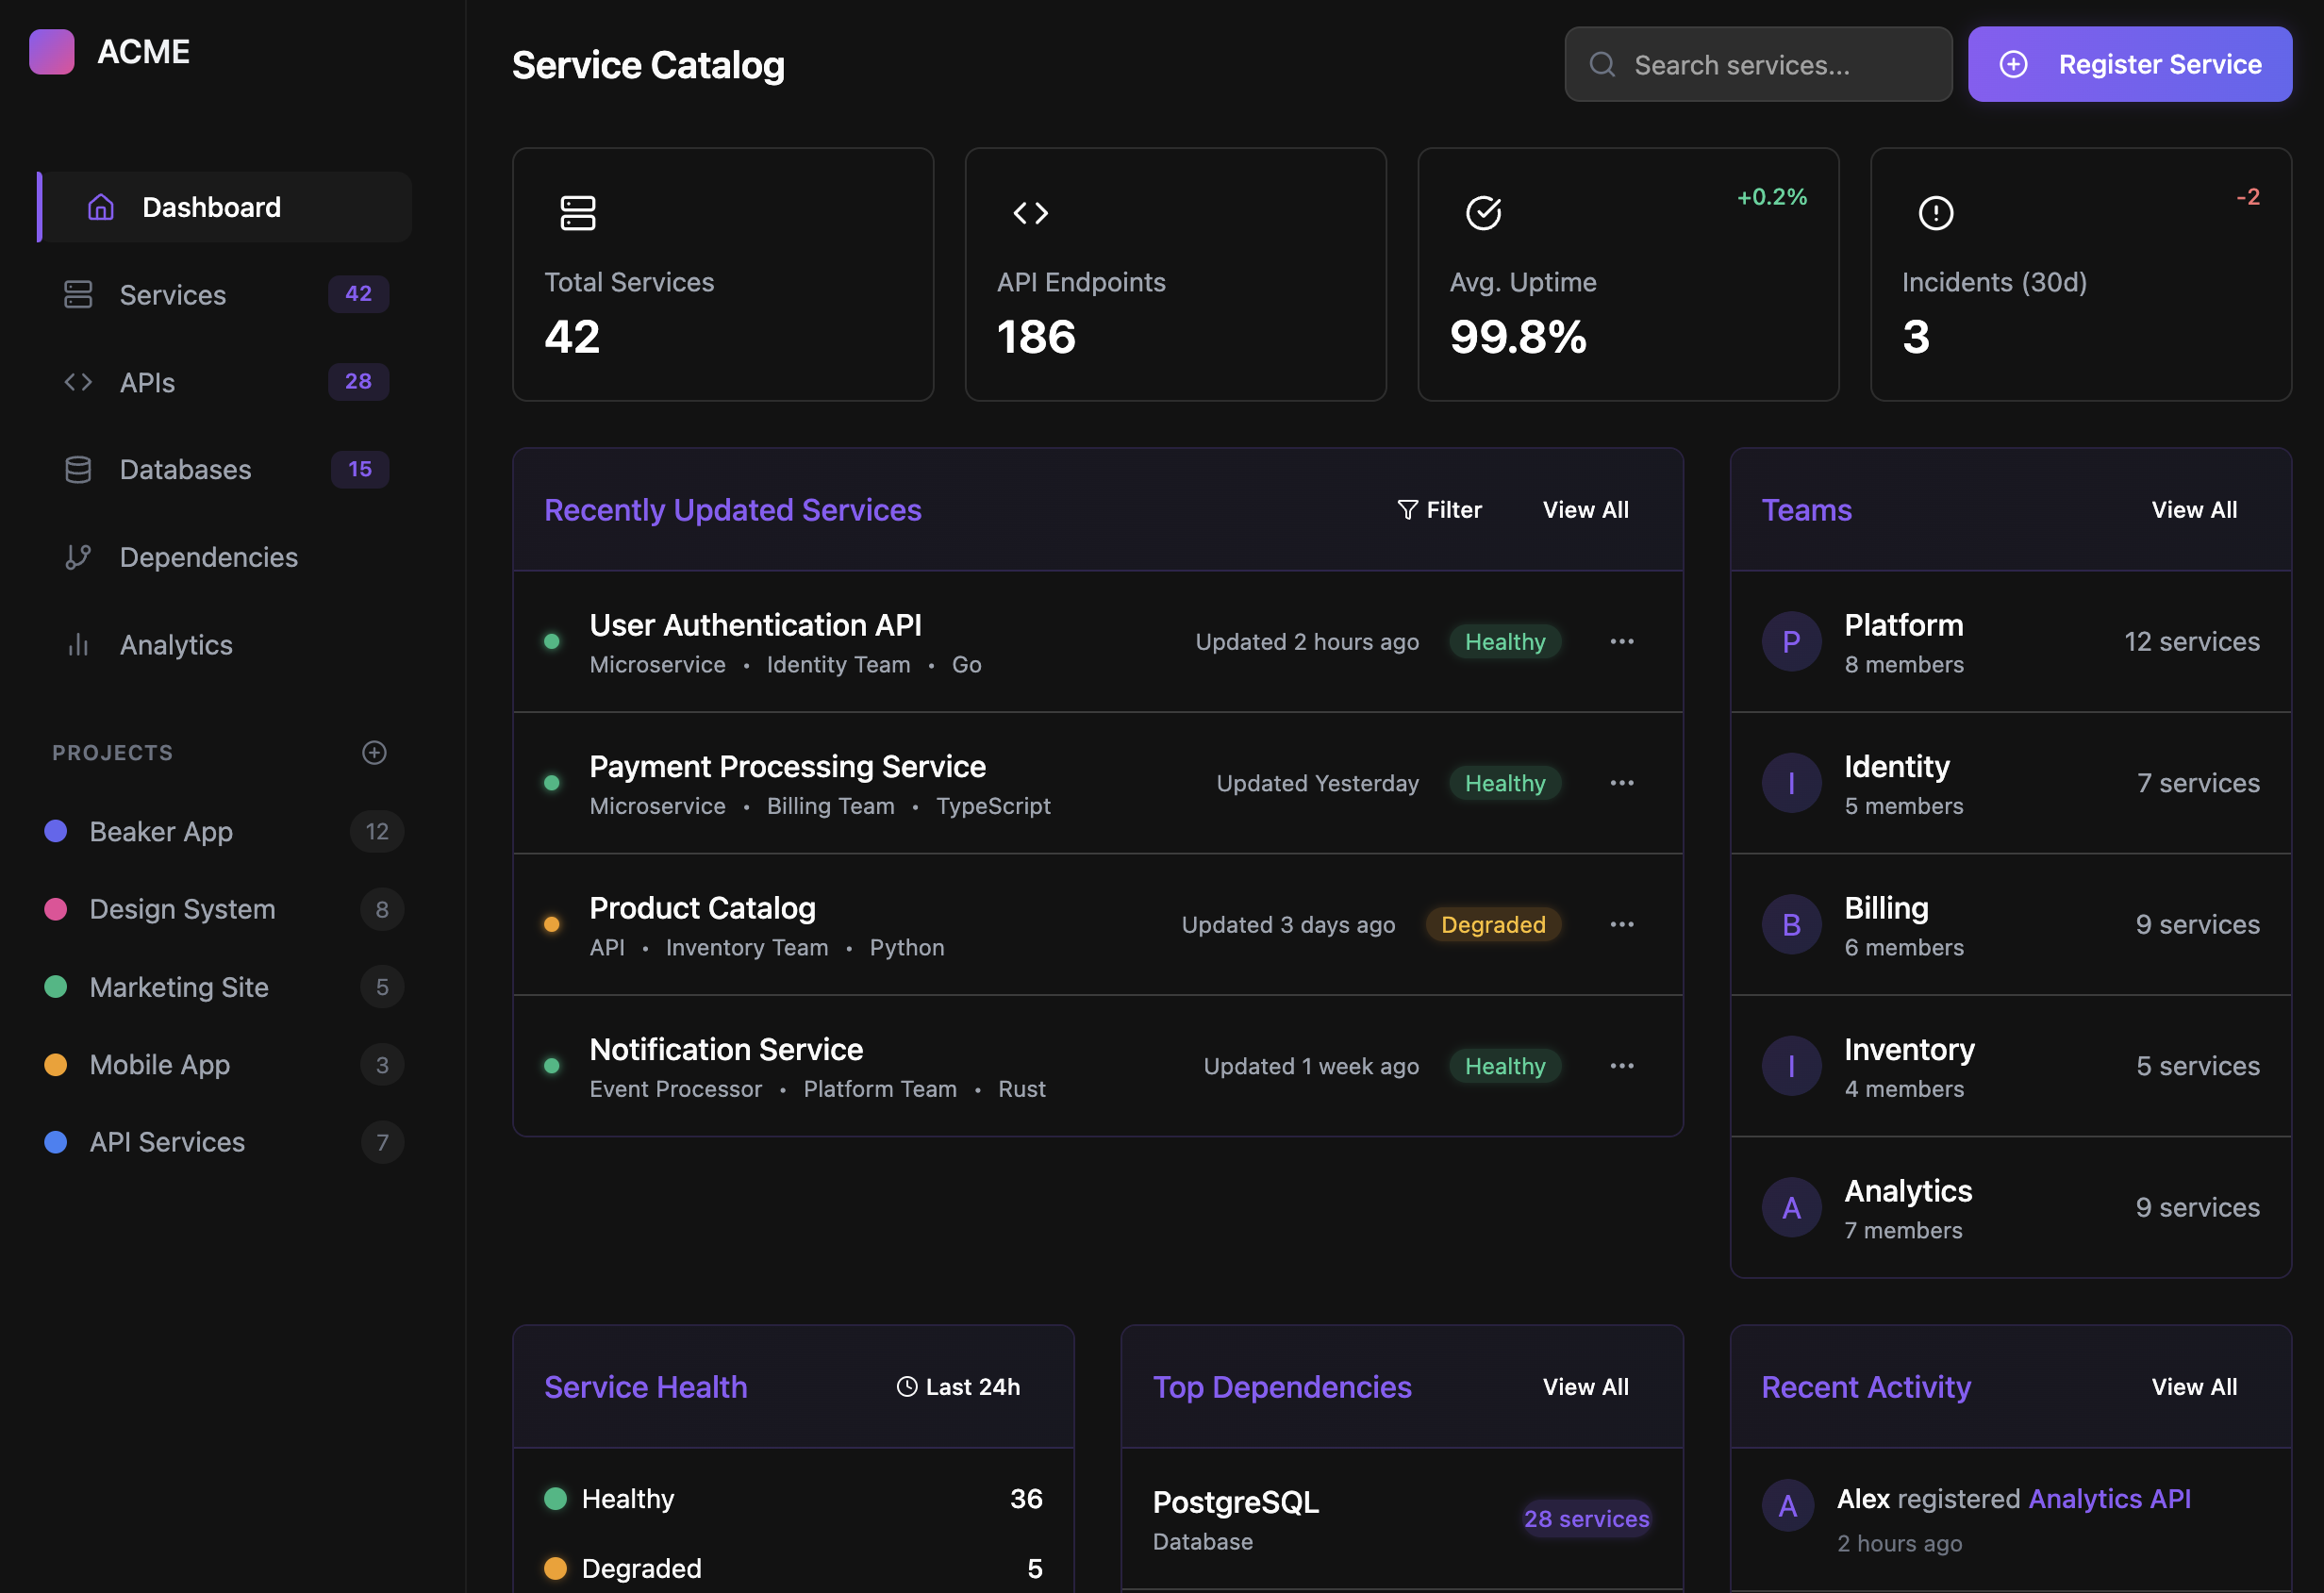Toggle the Degraded badge on Product Catalog
This screenshot has width=2324, height=1593.
tap(1493, 924)
